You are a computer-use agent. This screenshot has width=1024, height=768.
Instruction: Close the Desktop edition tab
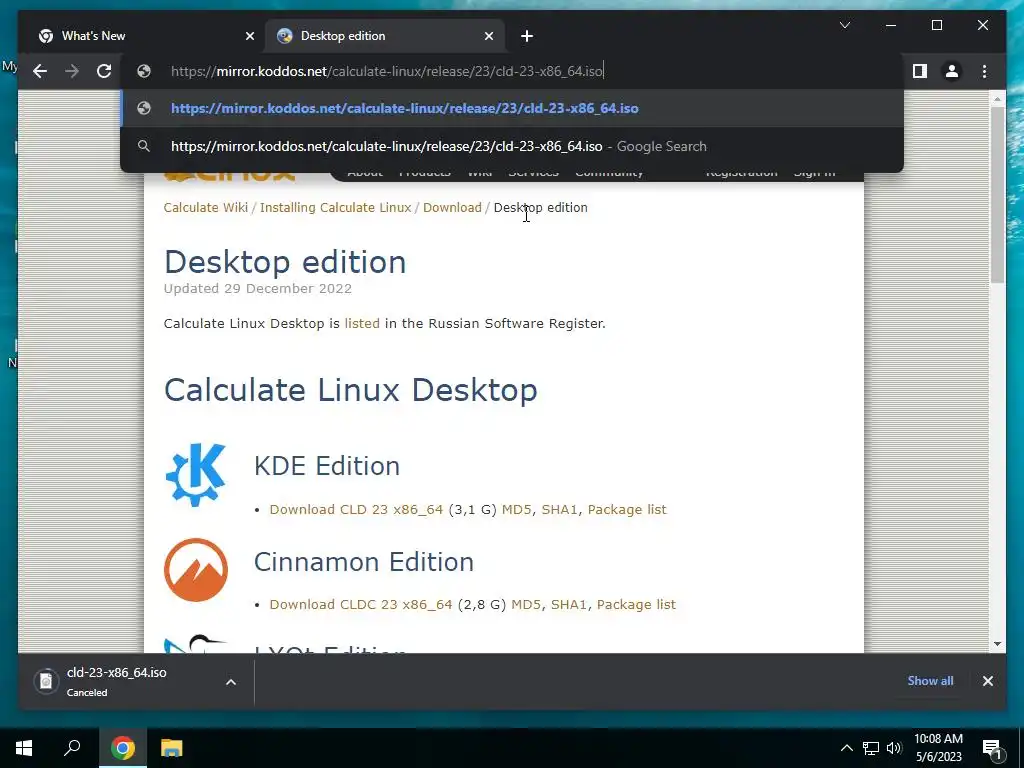point(488,36)
